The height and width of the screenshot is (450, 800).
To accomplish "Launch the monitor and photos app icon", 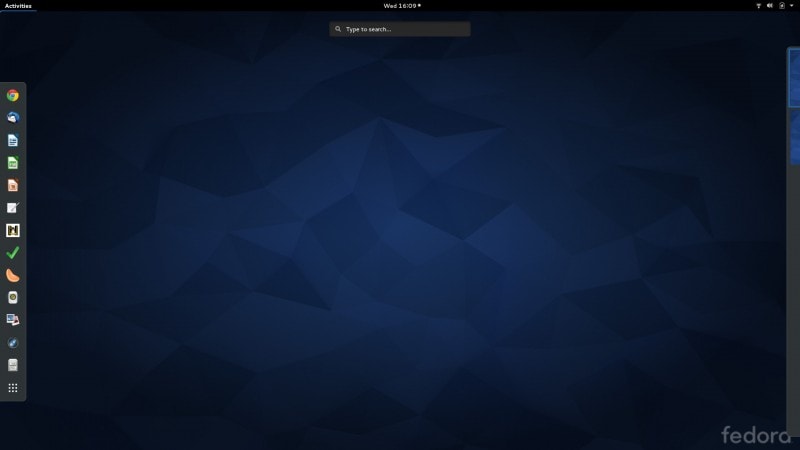I will coord(13,320).
